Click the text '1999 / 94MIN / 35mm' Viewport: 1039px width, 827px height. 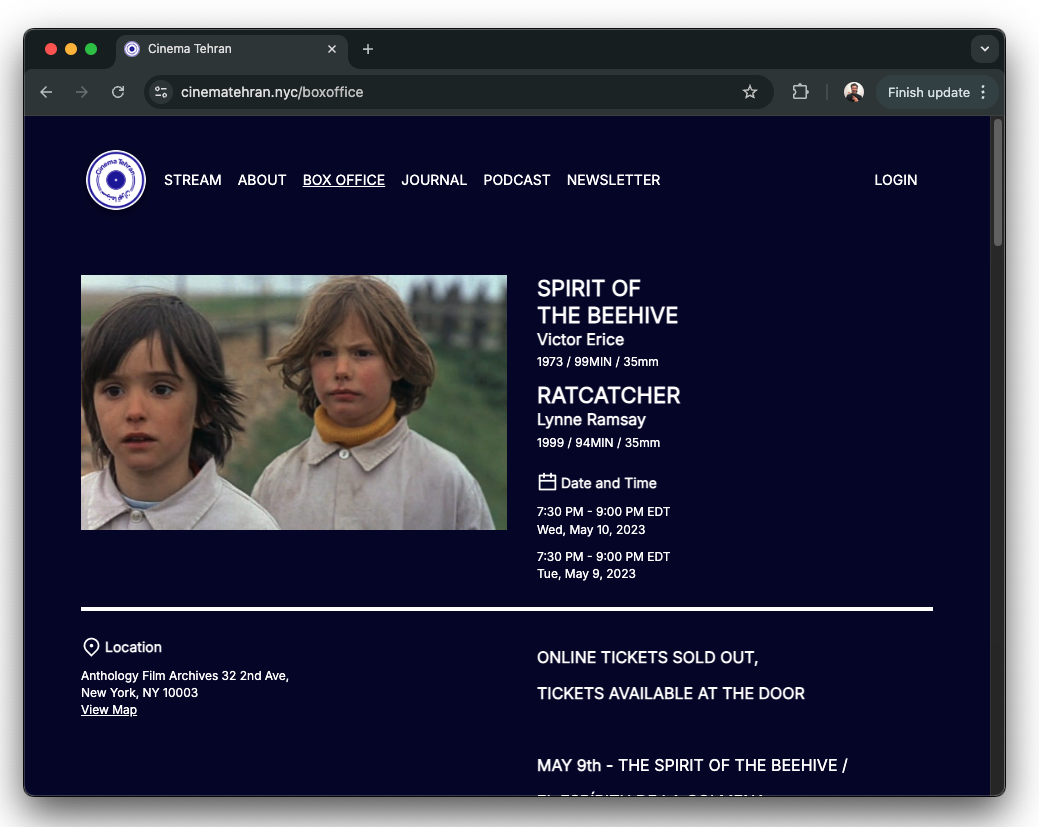pos(598,443)
